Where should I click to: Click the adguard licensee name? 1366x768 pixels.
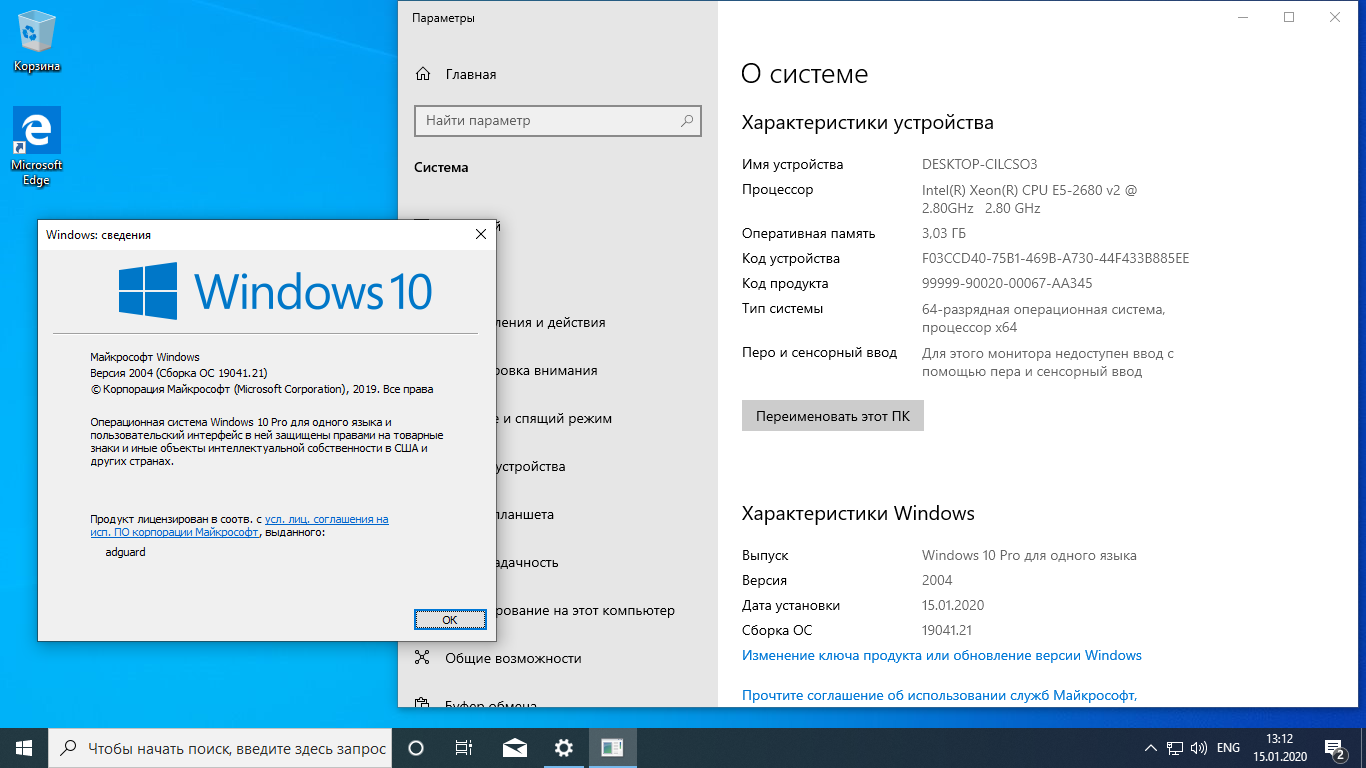click(x=125, y=552)
